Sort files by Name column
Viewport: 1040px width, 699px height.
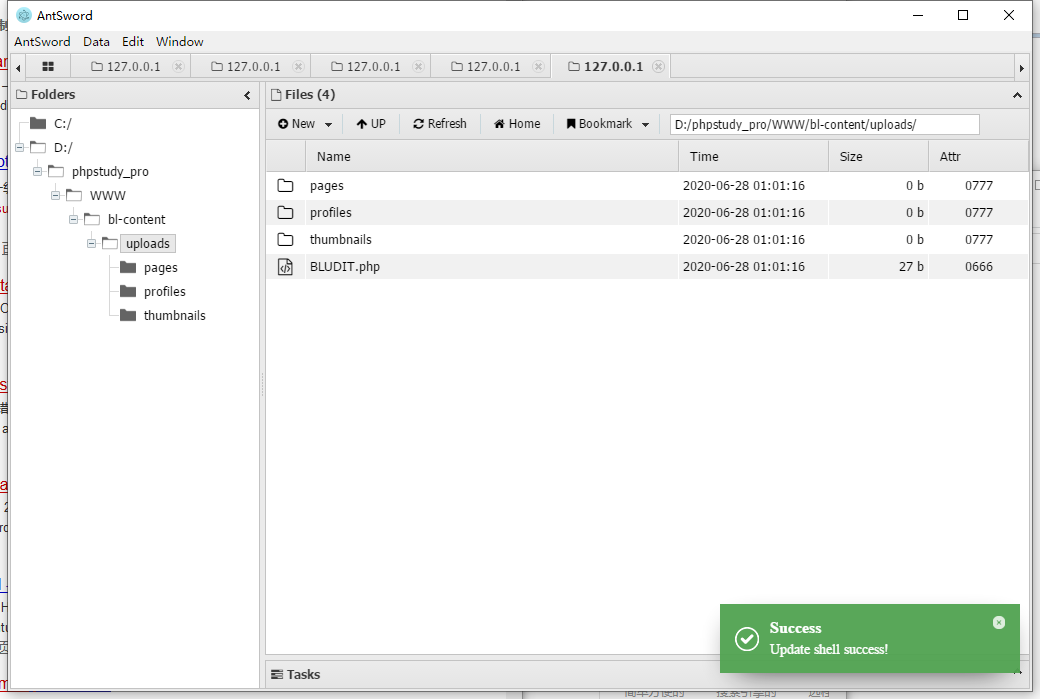point(492,157)
